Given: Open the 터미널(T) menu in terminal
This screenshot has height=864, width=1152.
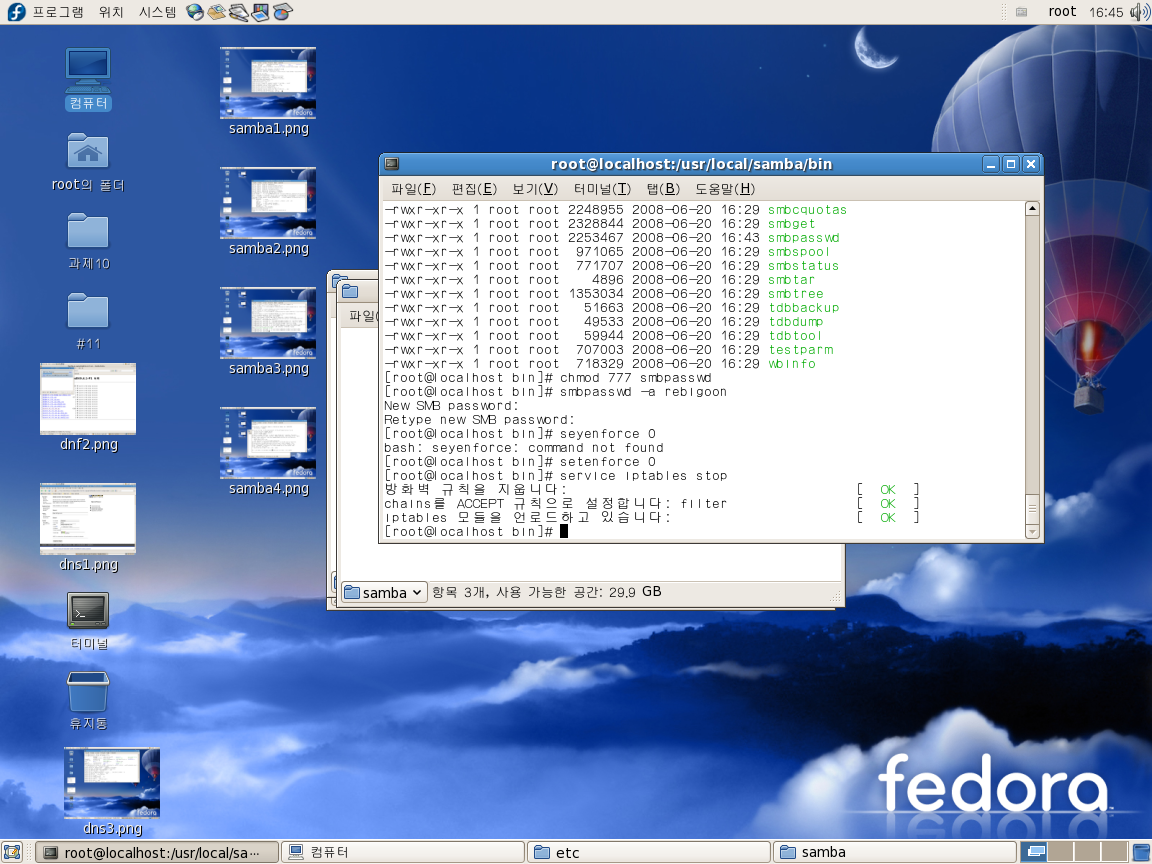Looking at the screenshot, I should point(602,189).
